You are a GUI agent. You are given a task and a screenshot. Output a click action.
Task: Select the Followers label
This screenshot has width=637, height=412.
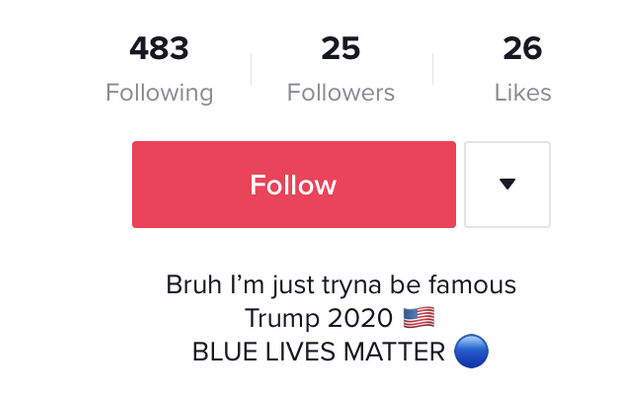(x=341, y=93)
